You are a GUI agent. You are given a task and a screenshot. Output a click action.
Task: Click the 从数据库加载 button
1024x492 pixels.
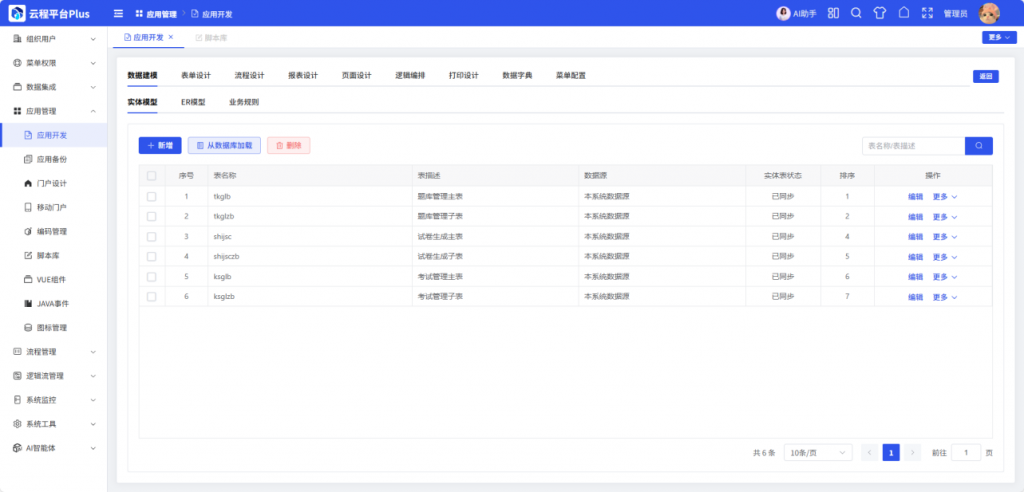[224, 146]
